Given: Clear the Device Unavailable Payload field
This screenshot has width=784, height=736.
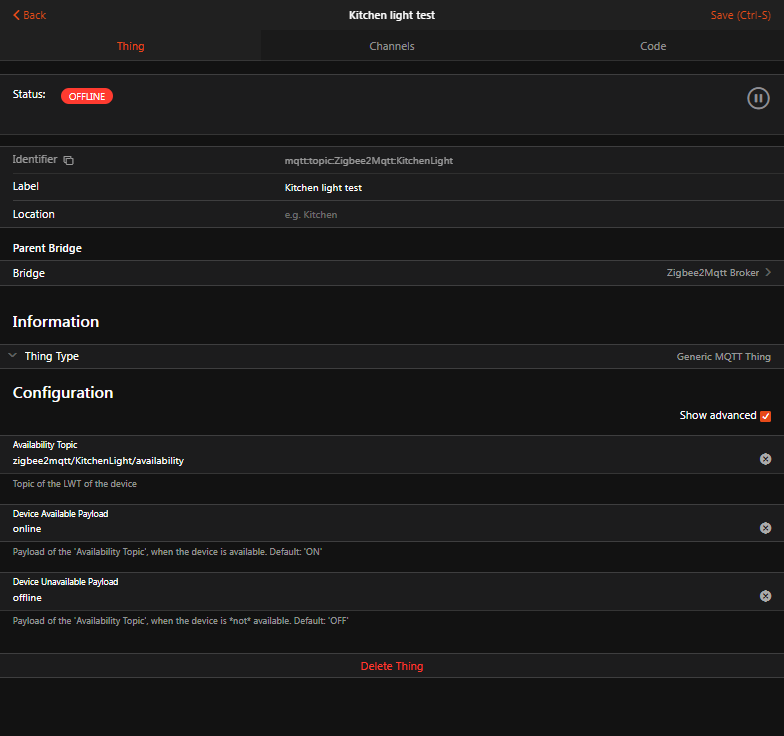Looking at the screenshot, I should (x=765, y=596).
